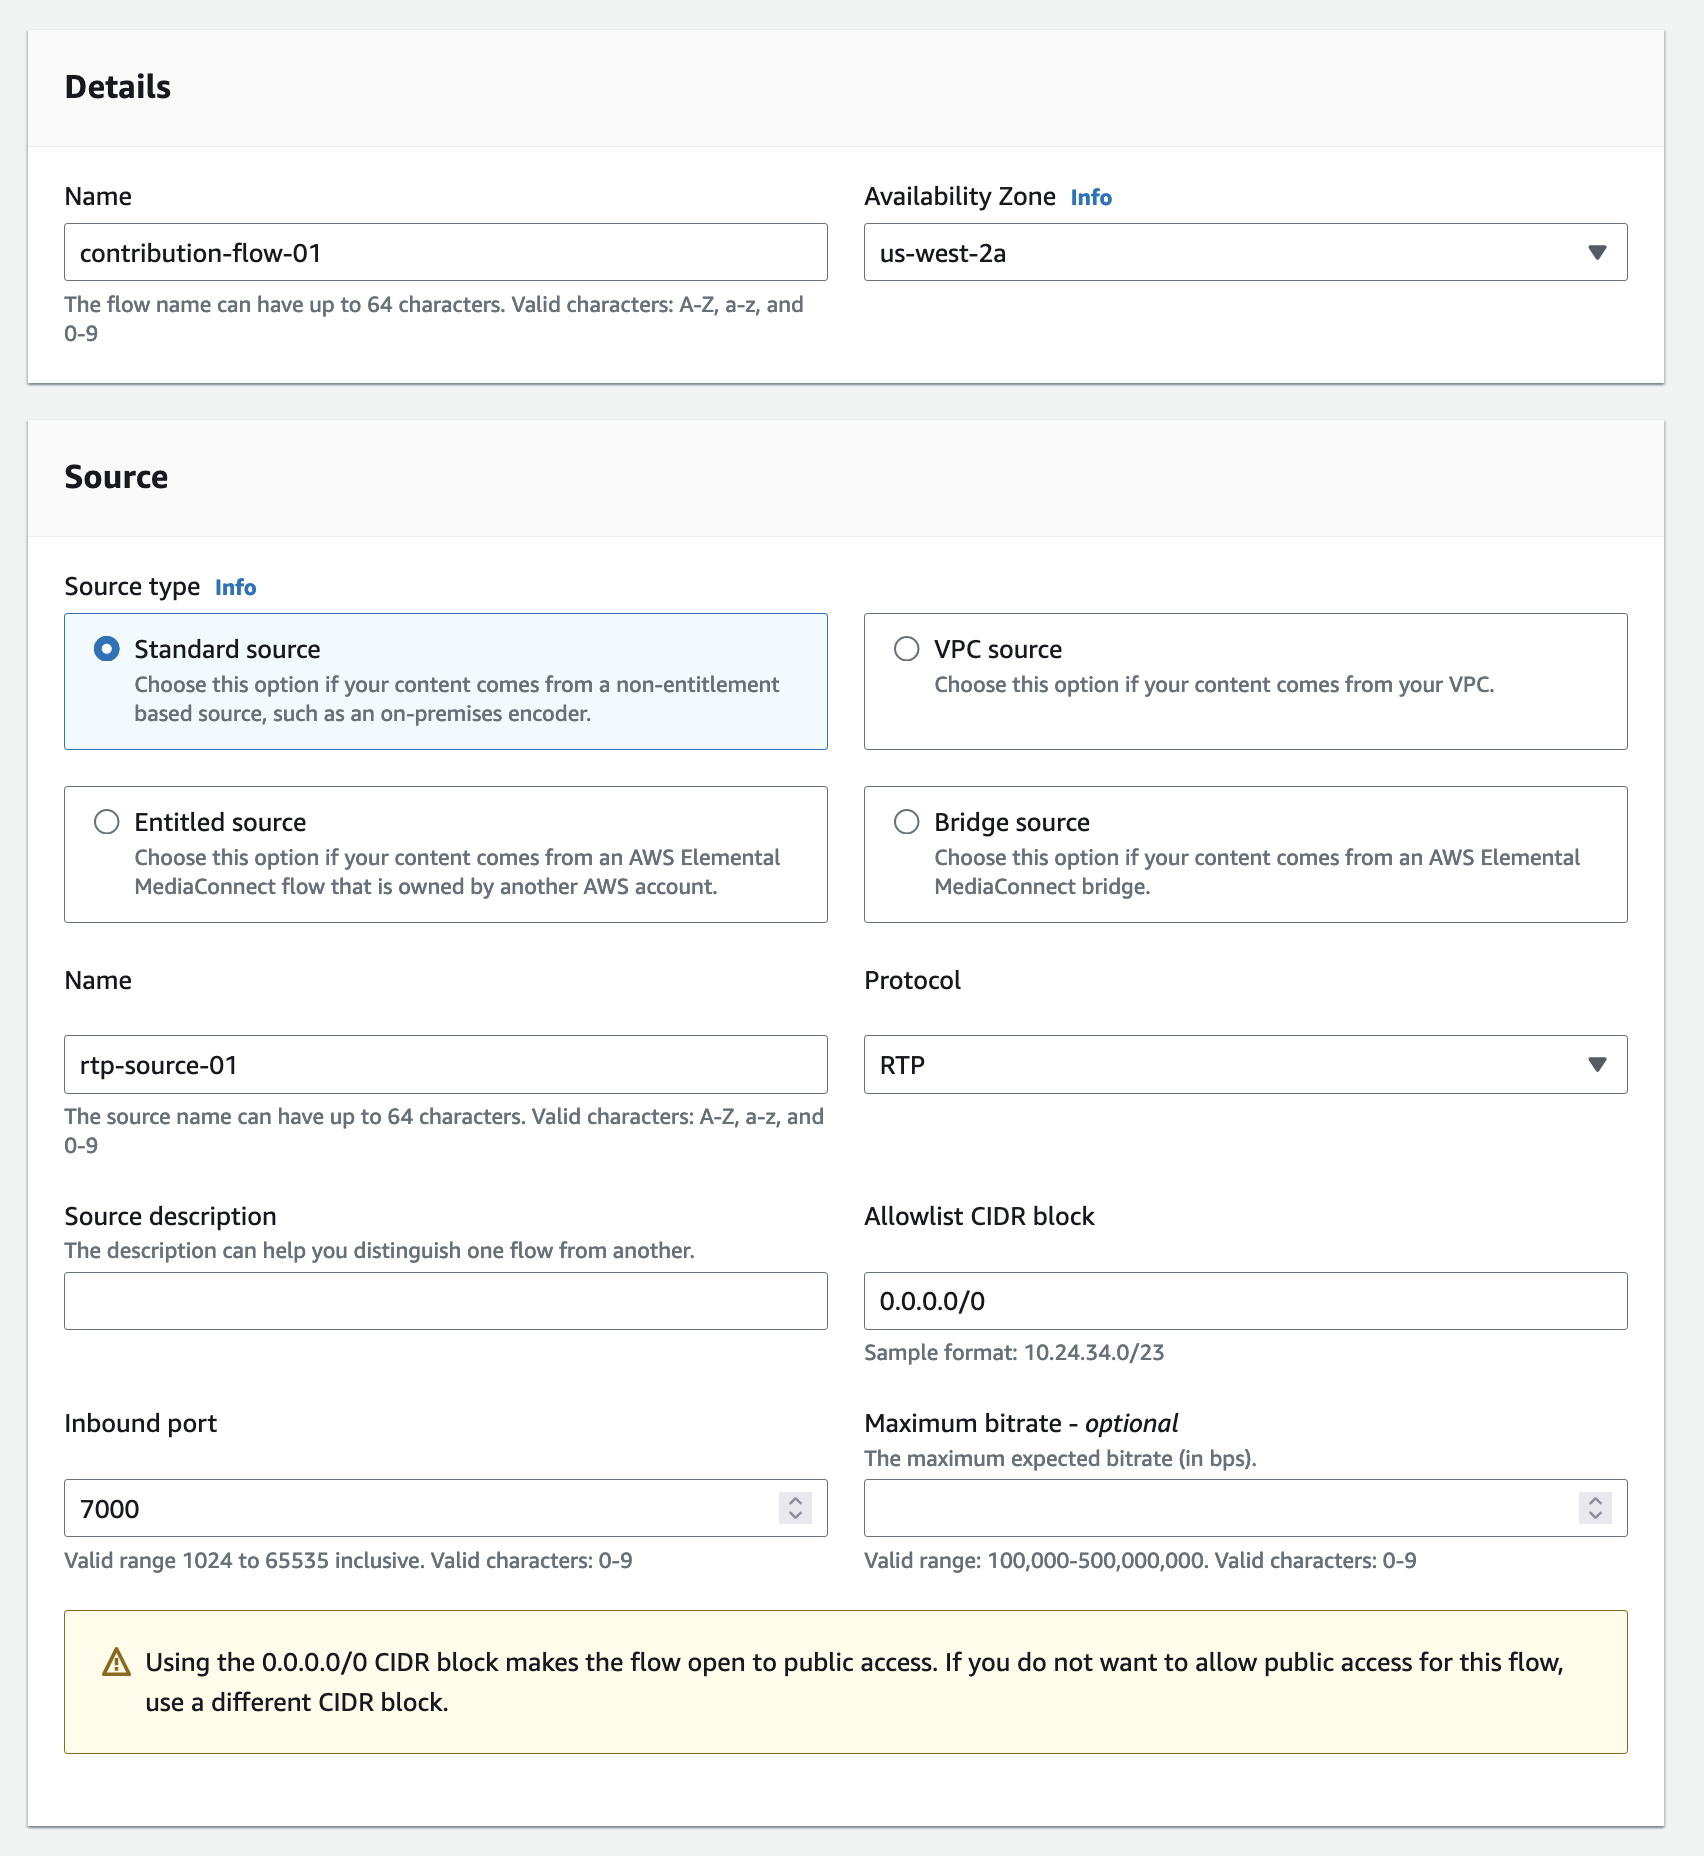Click the source Name field rtp-source-01
Image resolution: width=1704 pixels, height=1856 pixels.
coord(445,1065)
